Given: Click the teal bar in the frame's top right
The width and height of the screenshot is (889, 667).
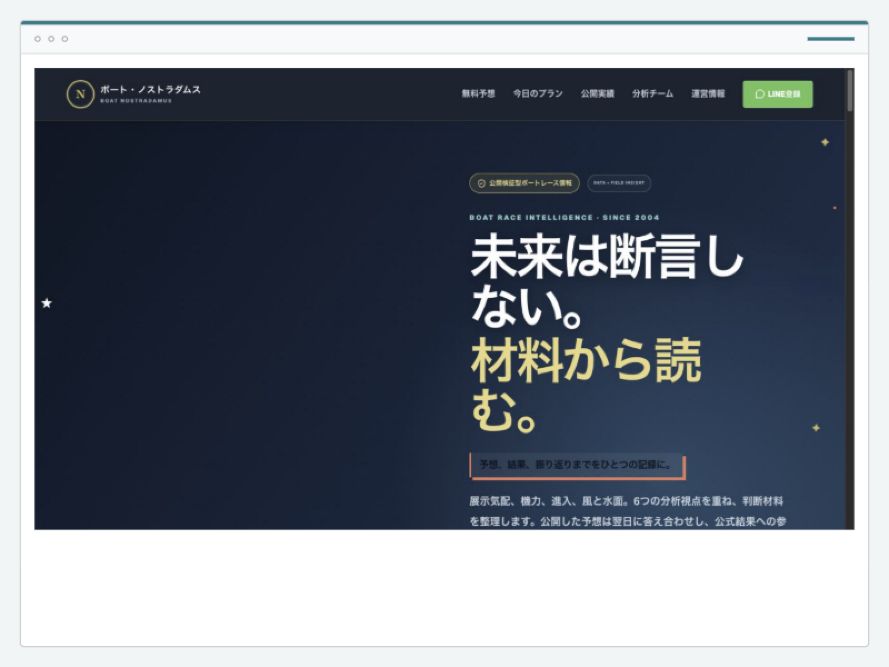Looking at the screenshot, I should point(831,39).
